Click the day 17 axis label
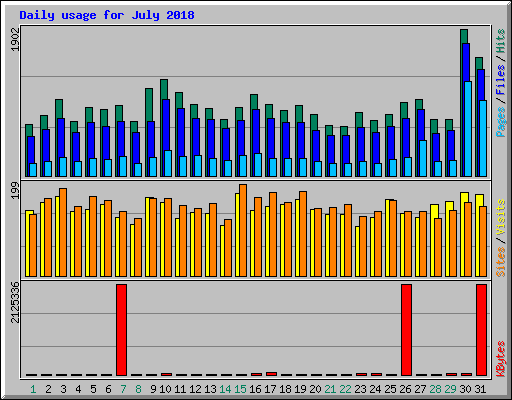The image size is (512, 400). (270, 389)
